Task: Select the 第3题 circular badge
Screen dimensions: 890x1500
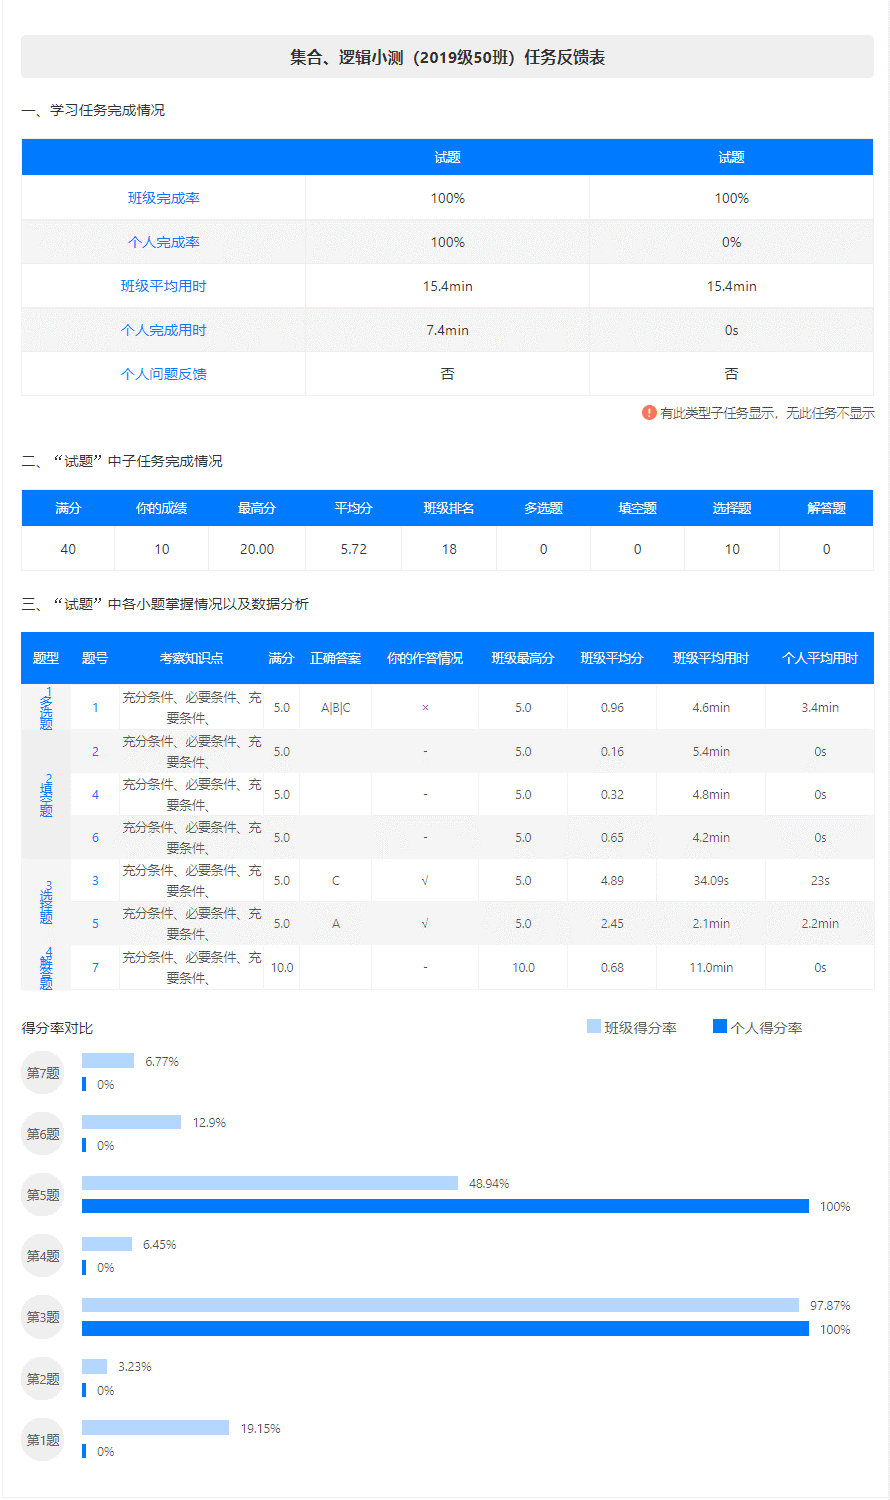Action: pyautogui.click(x=43, y=1317)
